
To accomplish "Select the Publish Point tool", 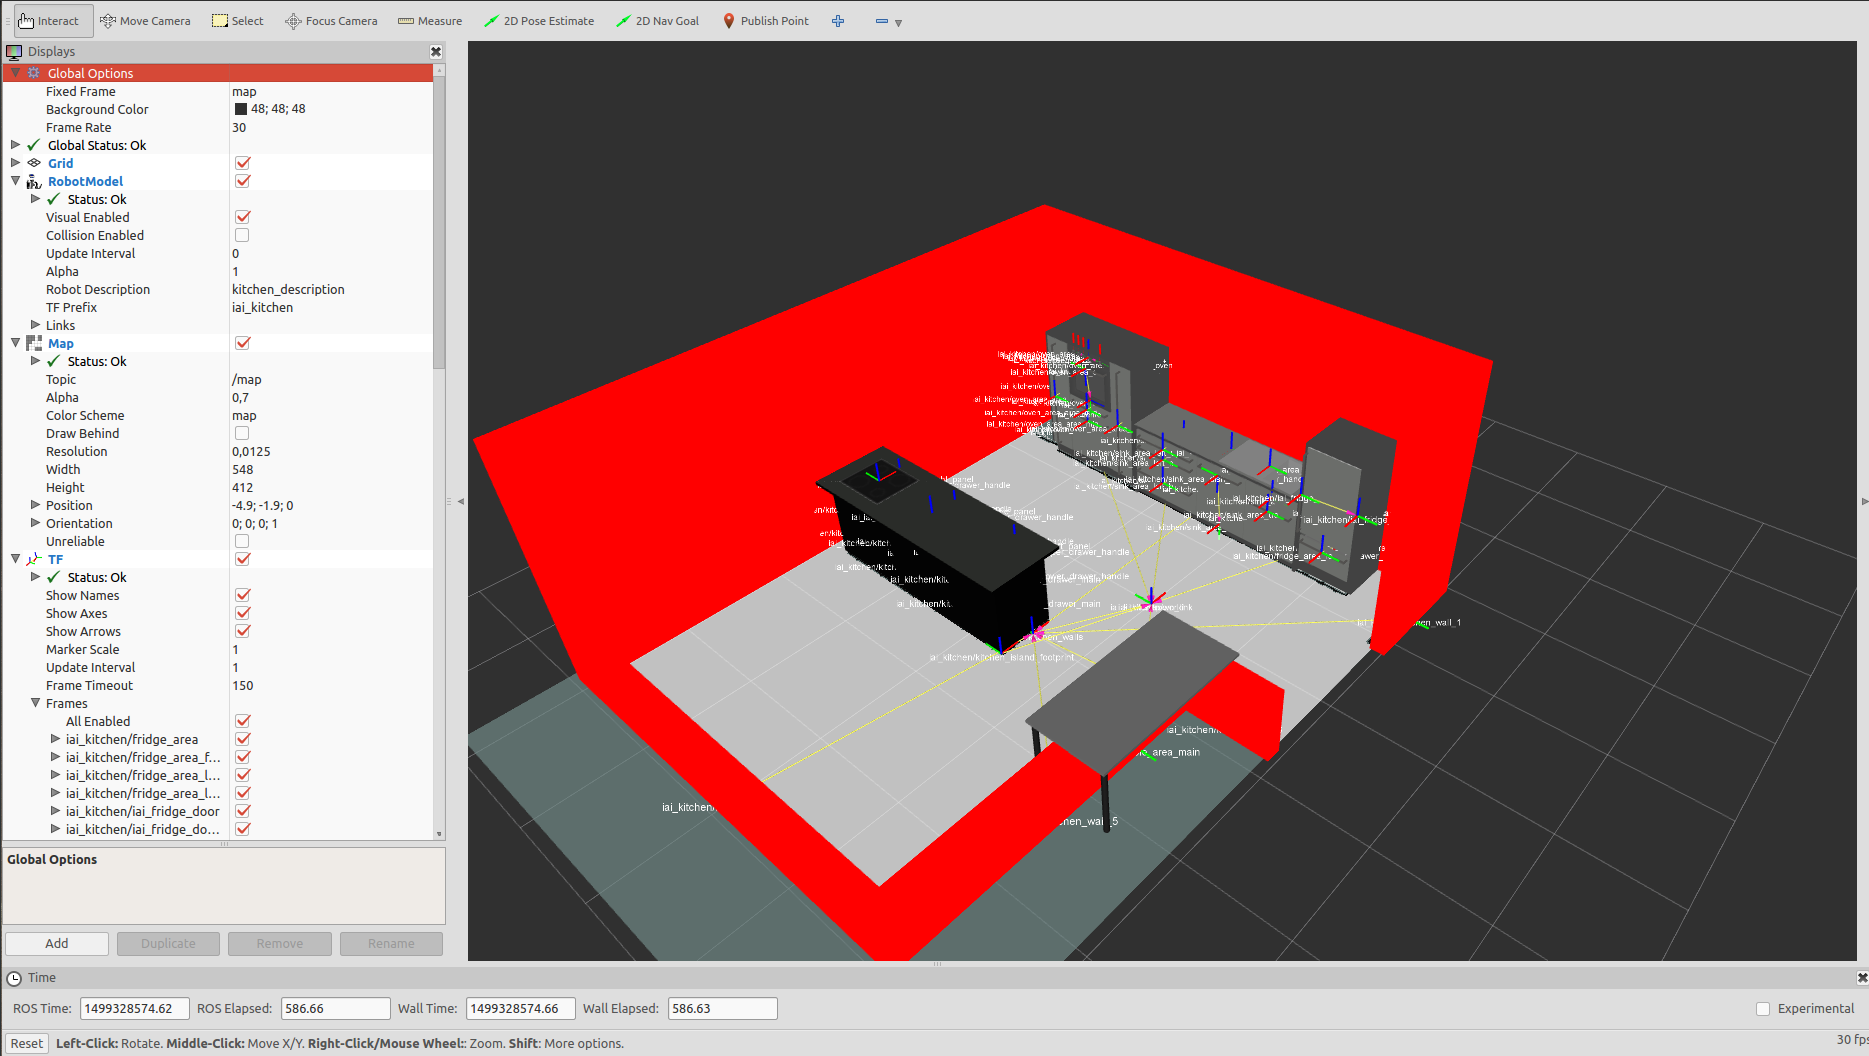I will [766, 21].
